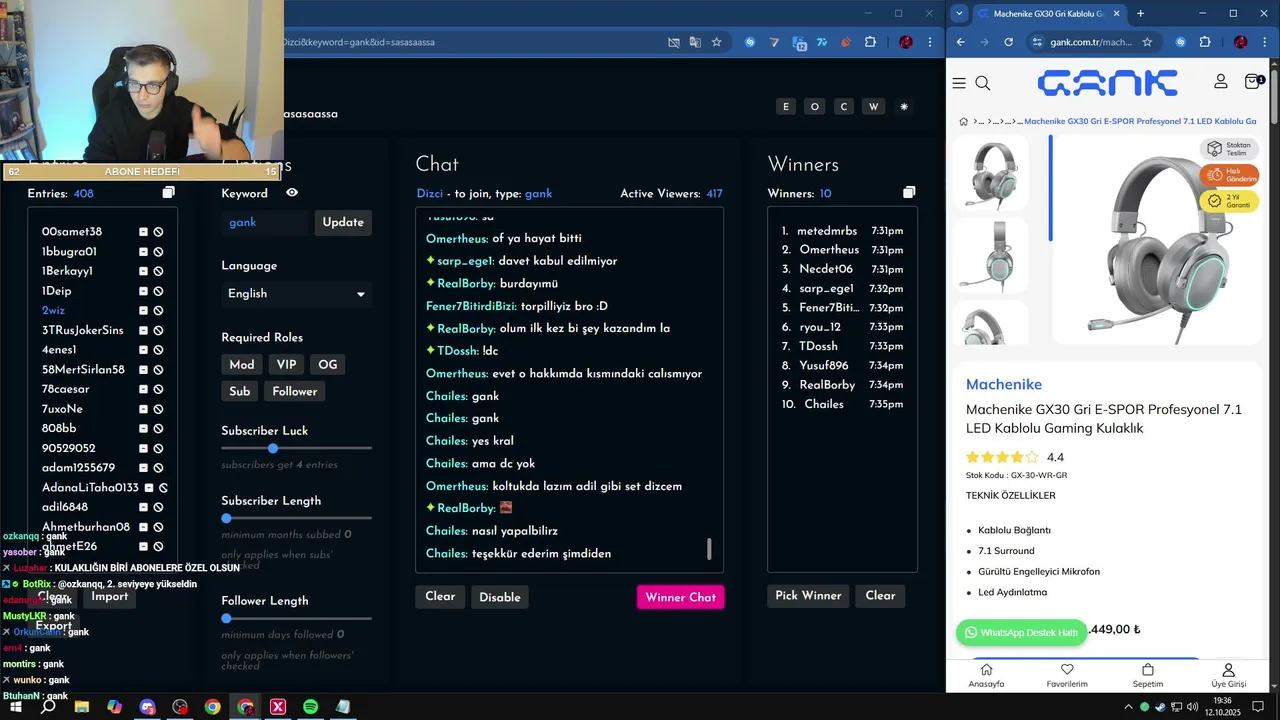This screenshot has height=720, width=1280.
Task: Toggle the Mod required role
Action: (242, 365)
